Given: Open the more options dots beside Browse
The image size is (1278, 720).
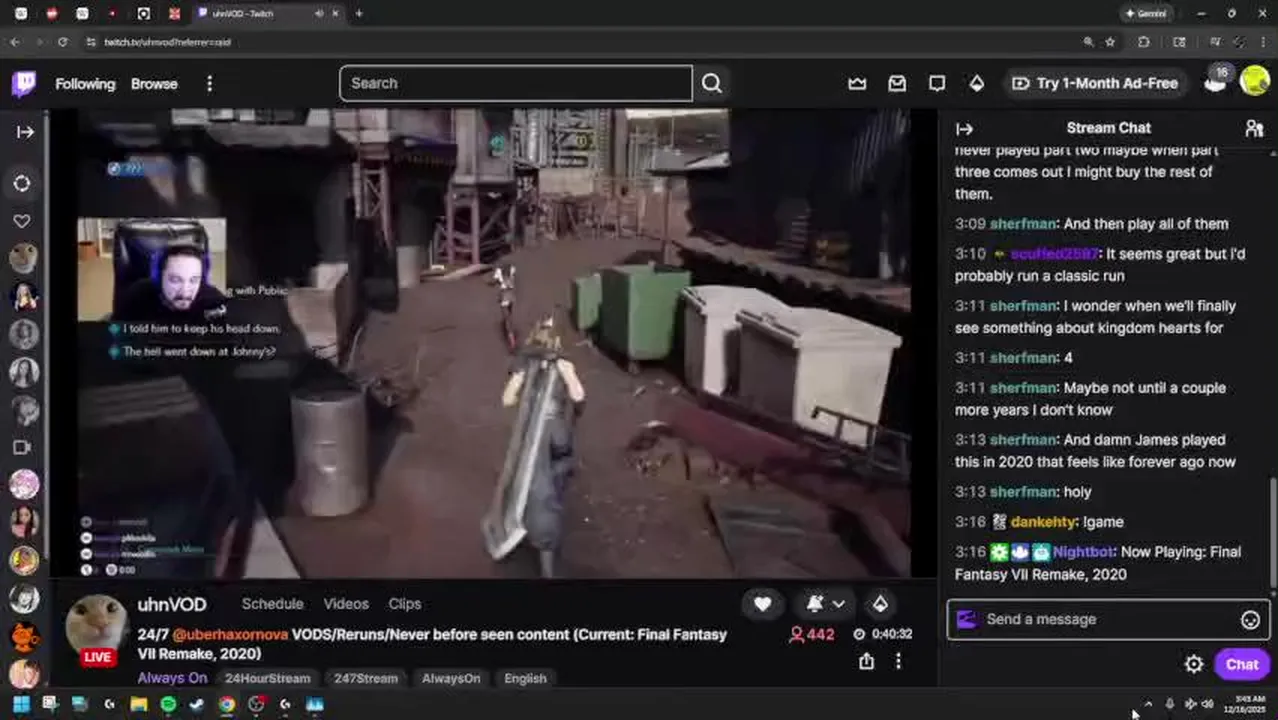Looking at the screenshot, I should coord(209,84).
